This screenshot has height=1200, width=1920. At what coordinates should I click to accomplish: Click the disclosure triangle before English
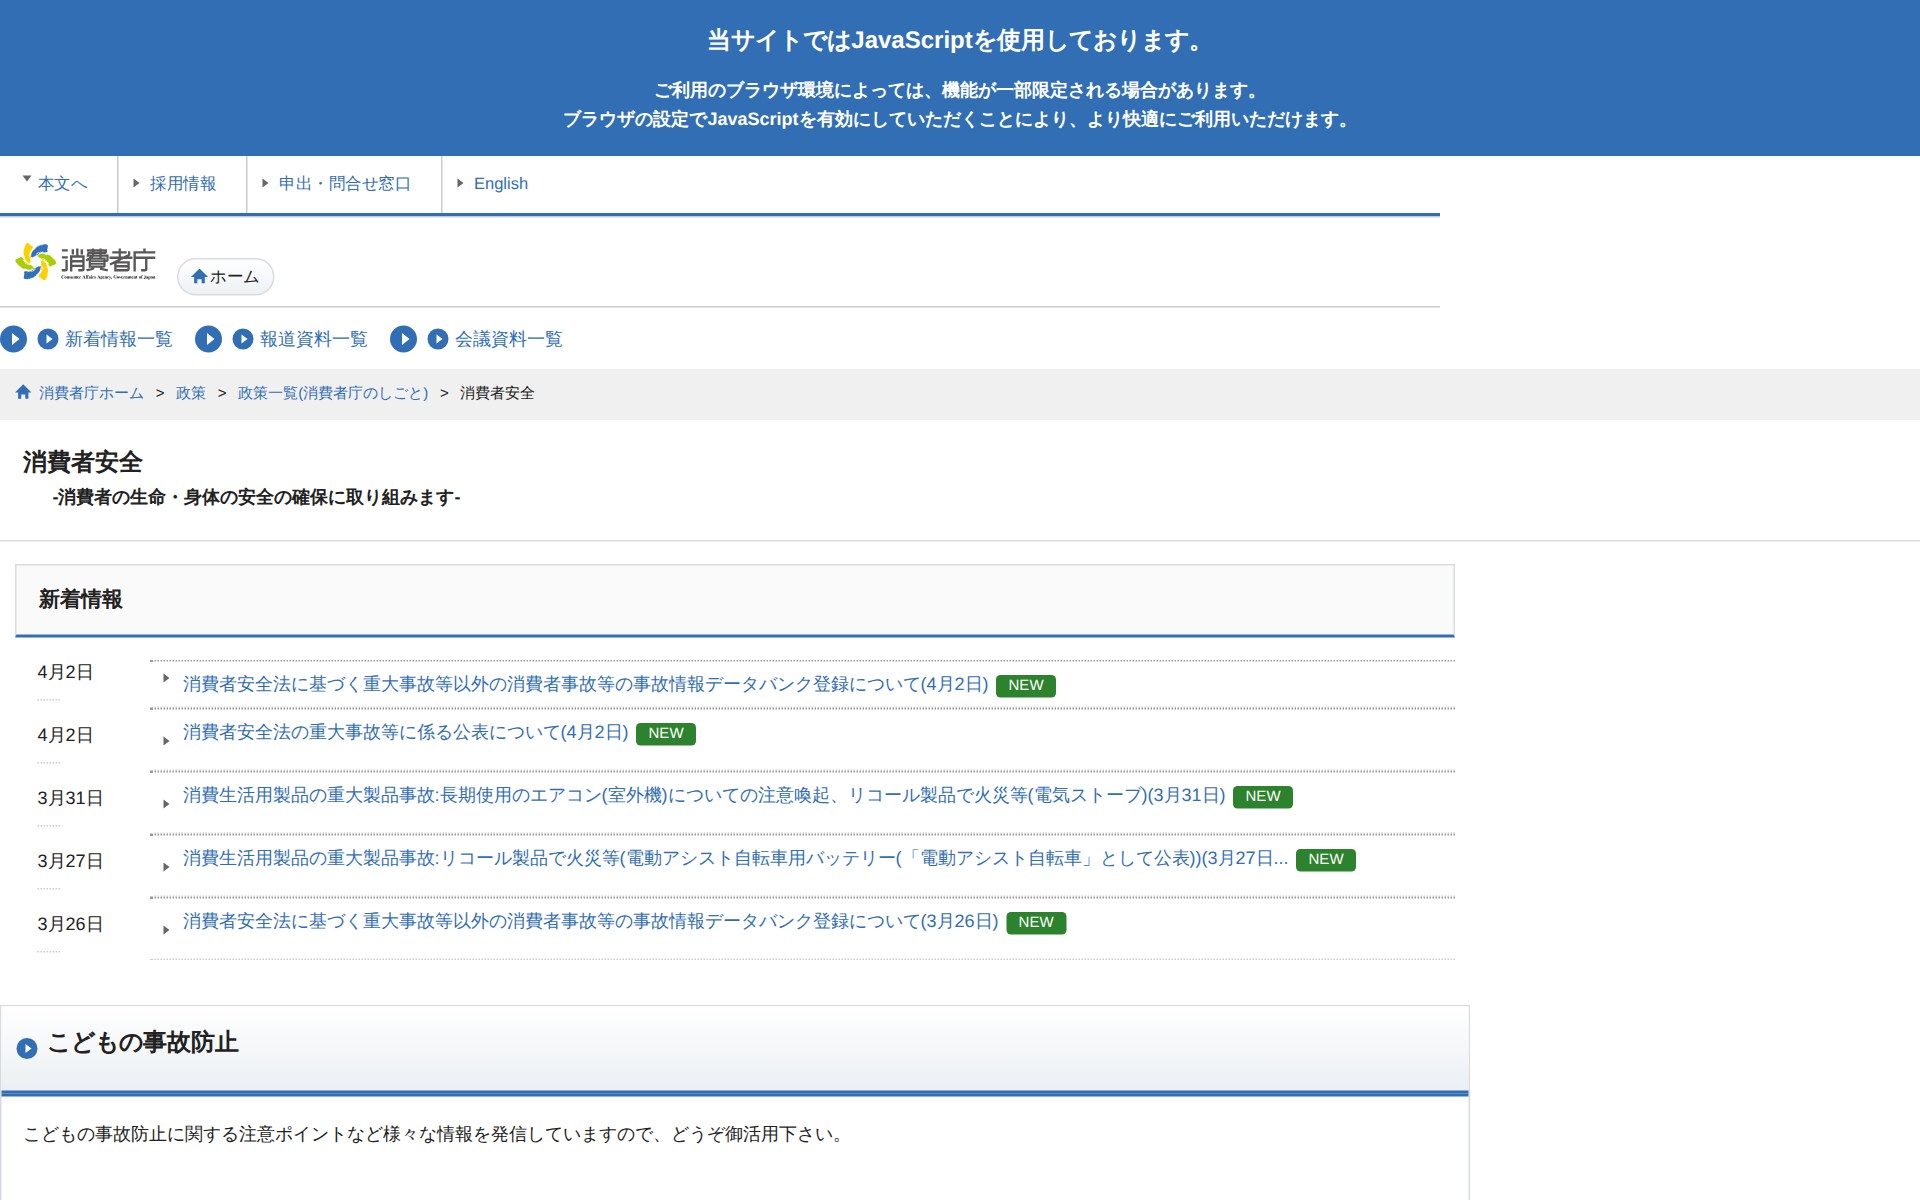(x=460, y=183)
